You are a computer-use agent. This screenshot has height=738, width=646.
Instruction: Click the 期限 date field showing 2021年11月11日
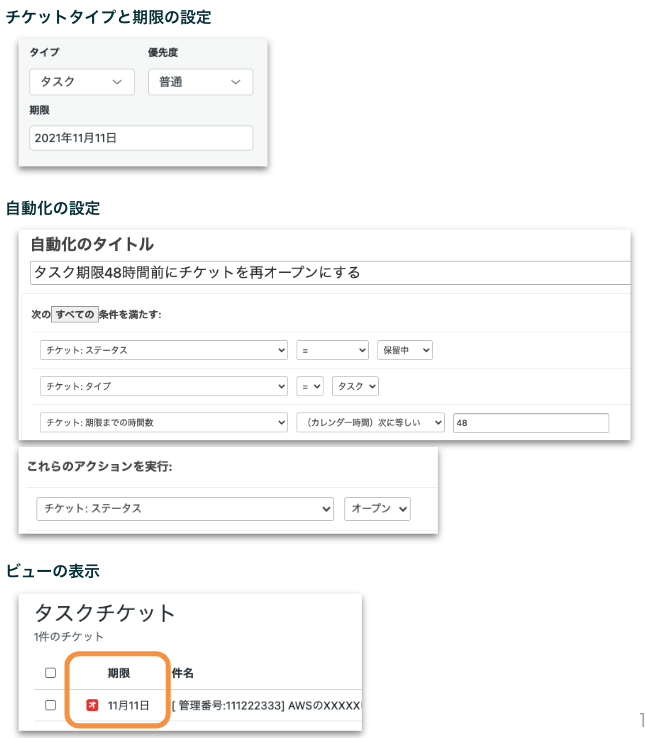[x=141, y=138]
